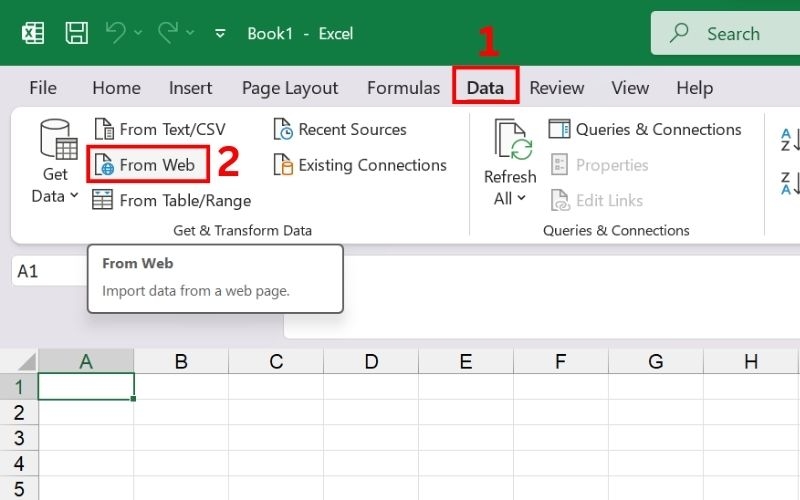800x500 pixels.
Task: Select row 4 header
Action: tap(19, 463)
